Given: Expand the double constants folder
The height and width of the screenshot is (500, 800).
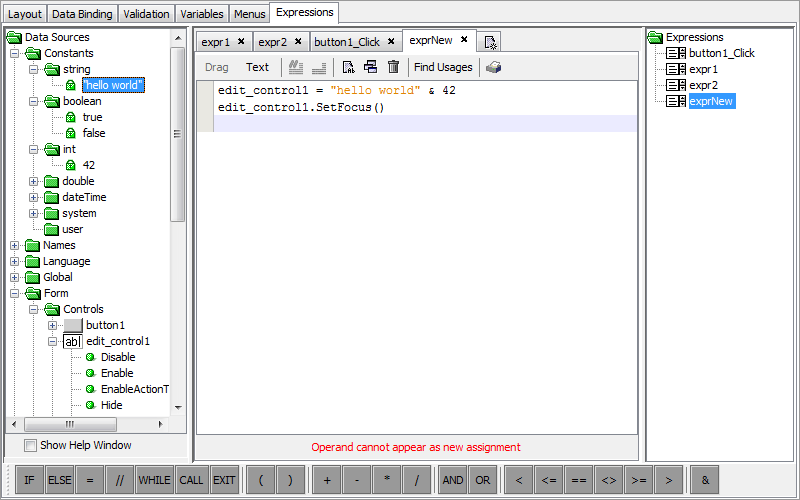Looking at the screenshot, I should coord(34,181).
